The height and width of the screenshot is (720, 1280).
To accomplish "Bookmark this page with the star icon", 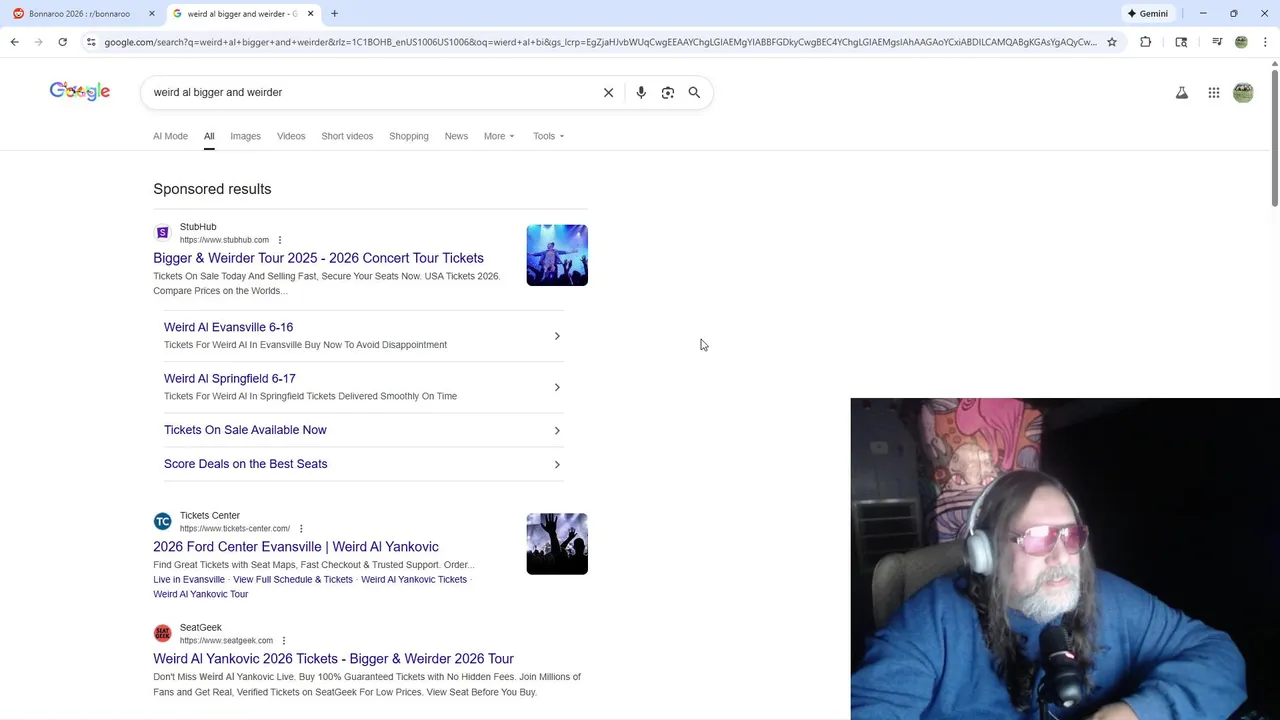I will (1112, 42).
